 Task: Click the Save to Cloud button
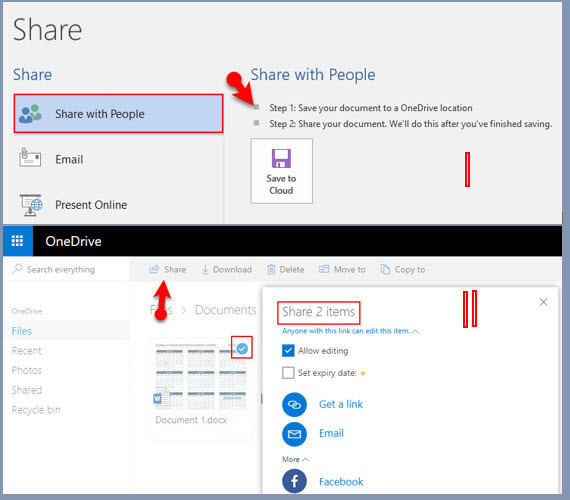click(x=281, y=171)
